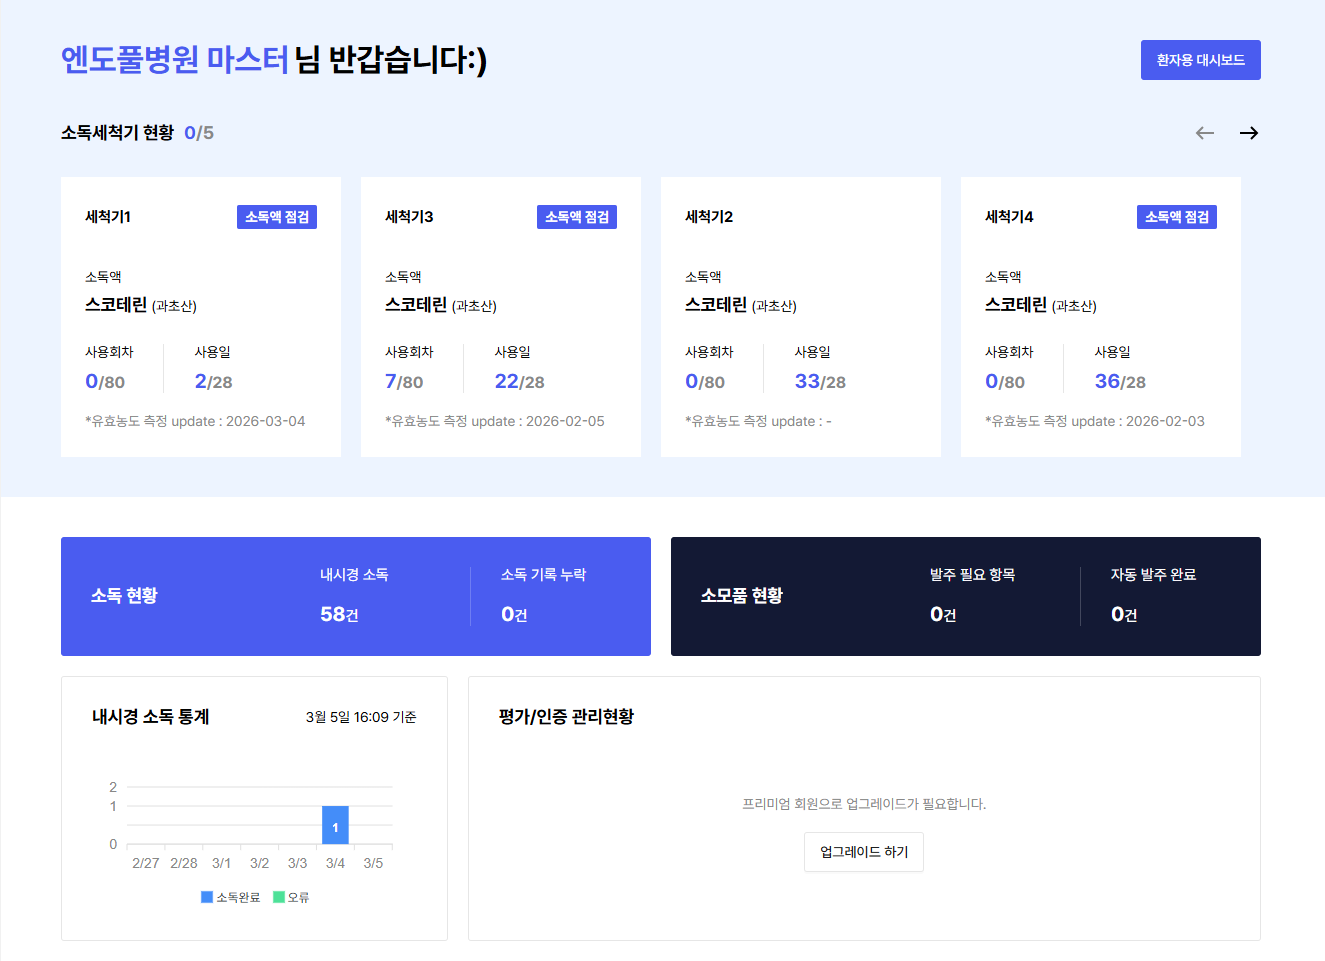Click the 소독액 점검 badge on 세척기3
1325x961 pixels.
[x=577, y=216]
